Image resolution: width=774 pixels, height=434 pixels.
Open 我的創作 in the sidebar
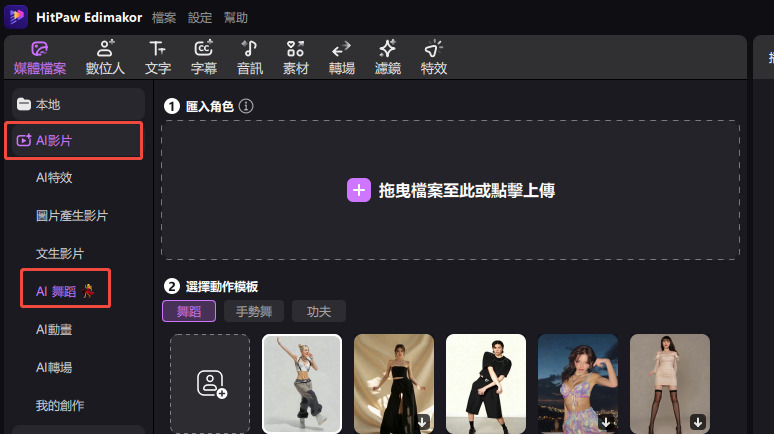coord(60,405)
